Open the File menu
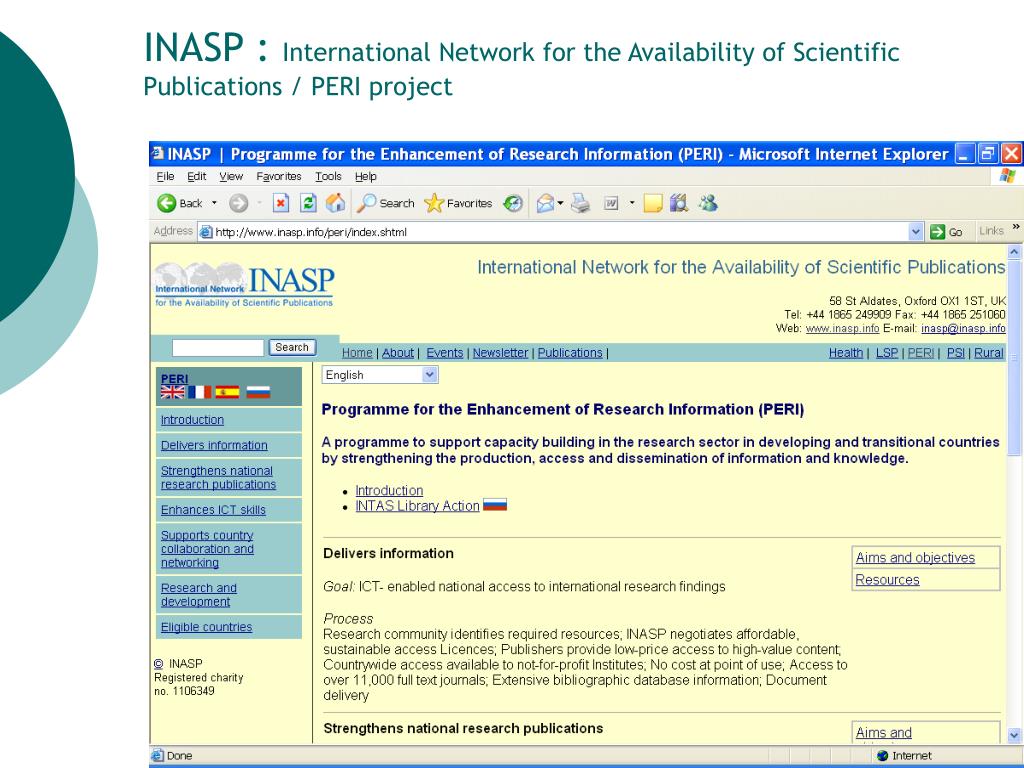 coord(165,176)
